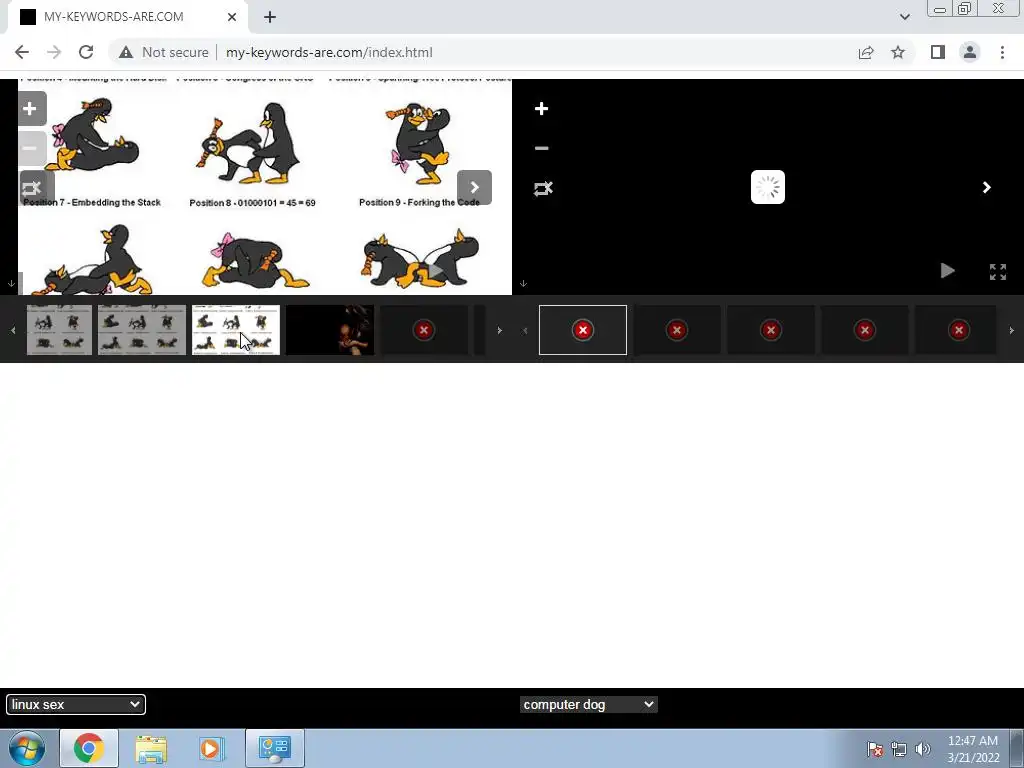Click the address bar URL

(x=329, y=52)
